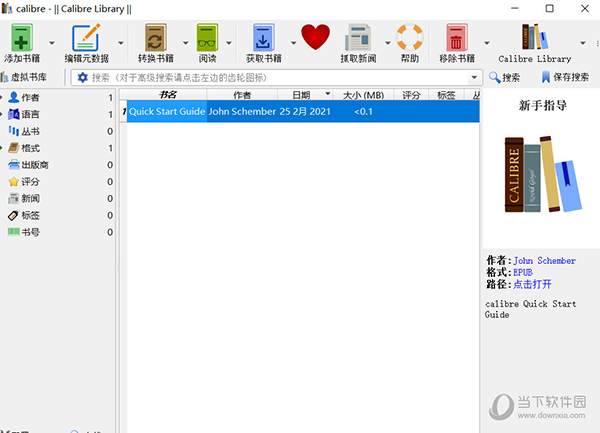Expand the Fetch news dropdown arrow

coord(388,43)
